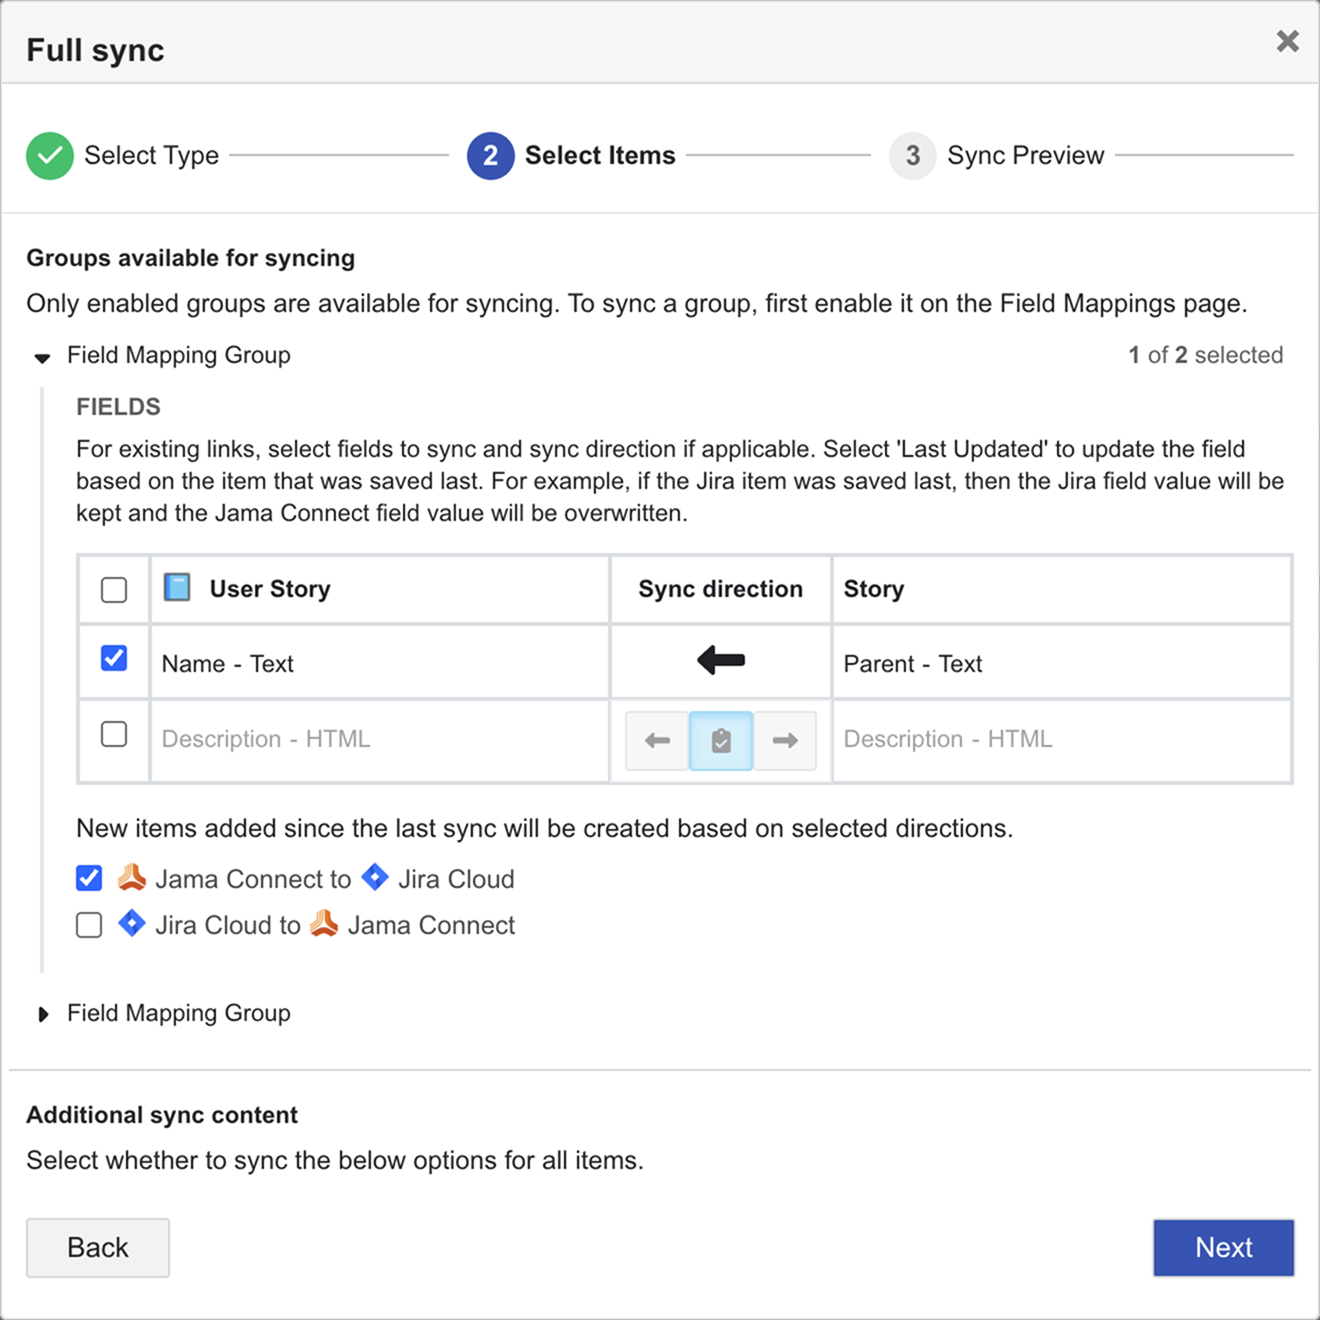Click the Back button
This screenshot has width=1320, height=1320.
pyautogui.click(x=97, y=1247)
